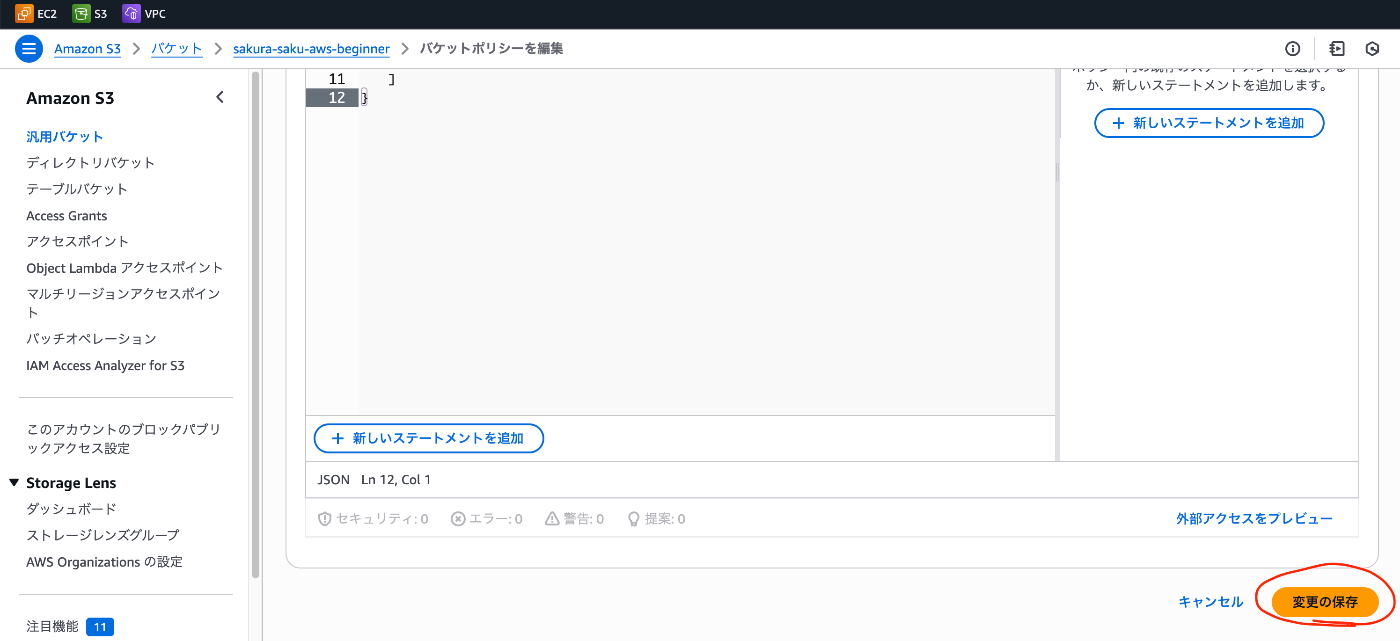Open the S3 service shortcut
Screen dimensions: 1400x641
(90, 14)
